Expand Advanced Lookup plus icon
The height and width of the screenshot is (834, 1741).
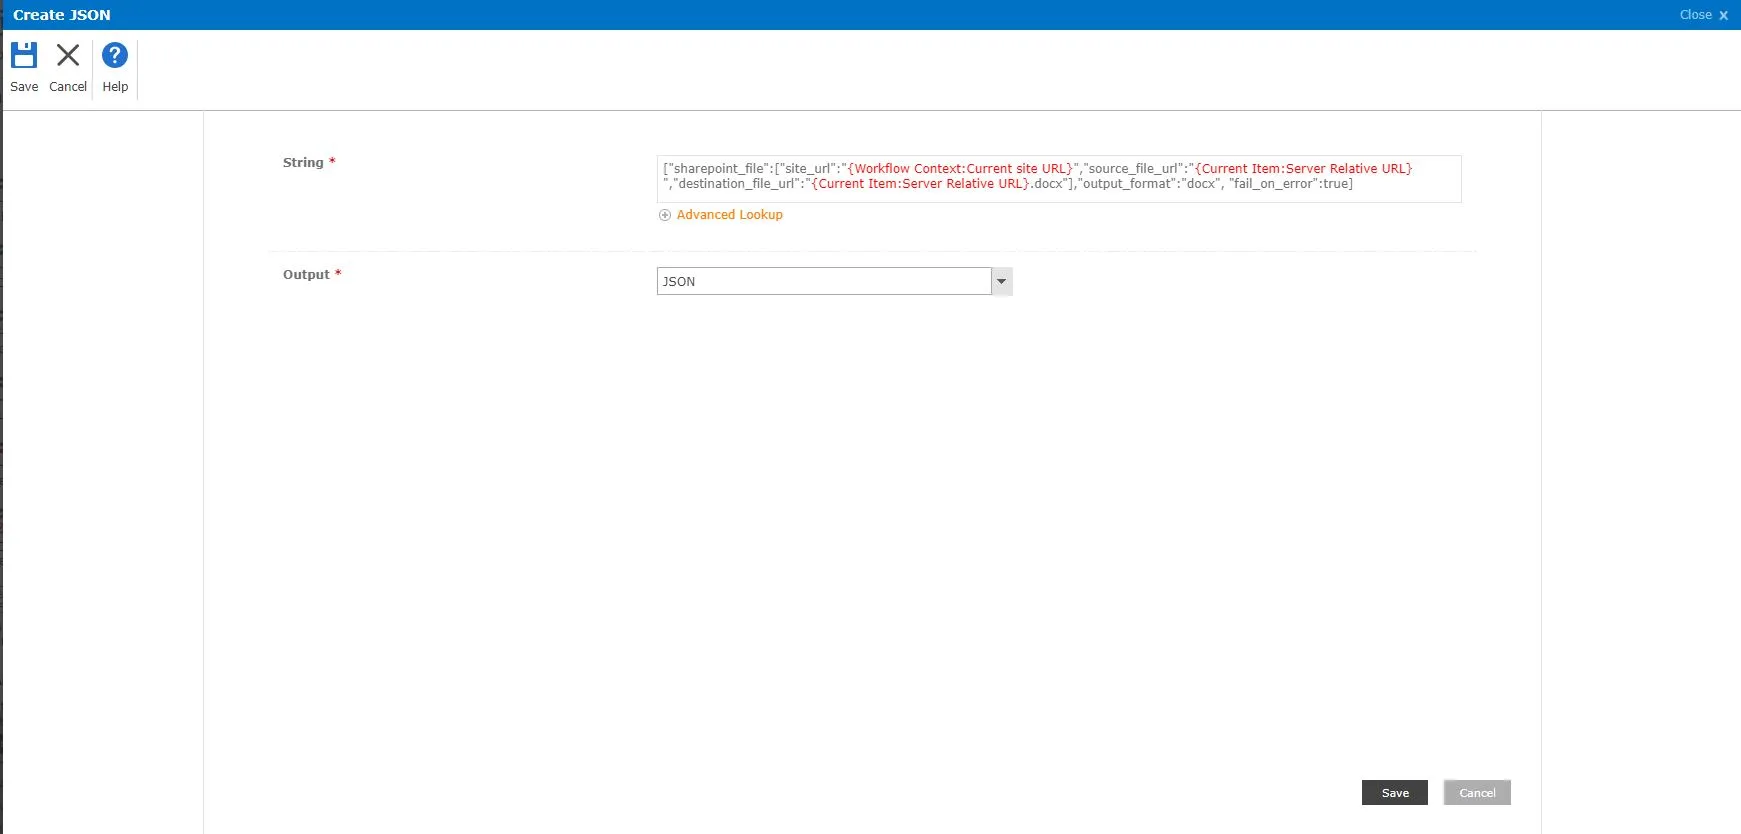tap(665, 215)
